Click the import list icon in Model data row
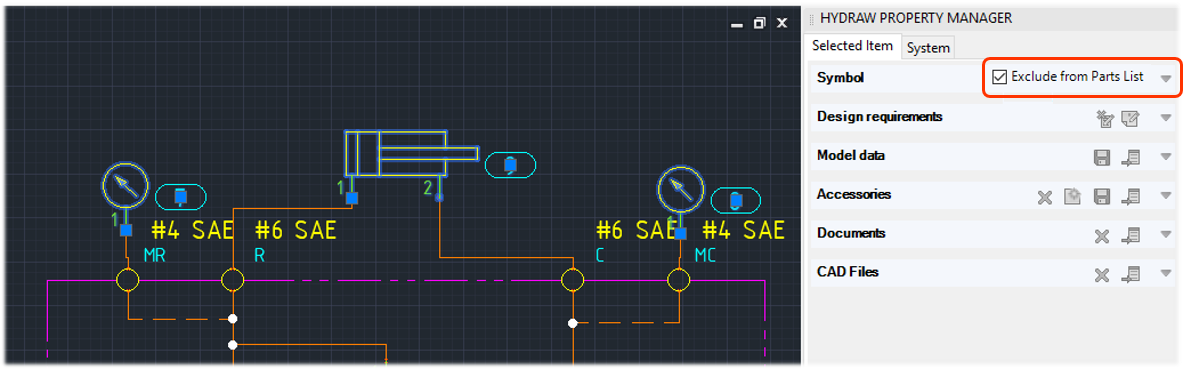Viewport: 1183px width, 369px height. [x=1129, y=158]
